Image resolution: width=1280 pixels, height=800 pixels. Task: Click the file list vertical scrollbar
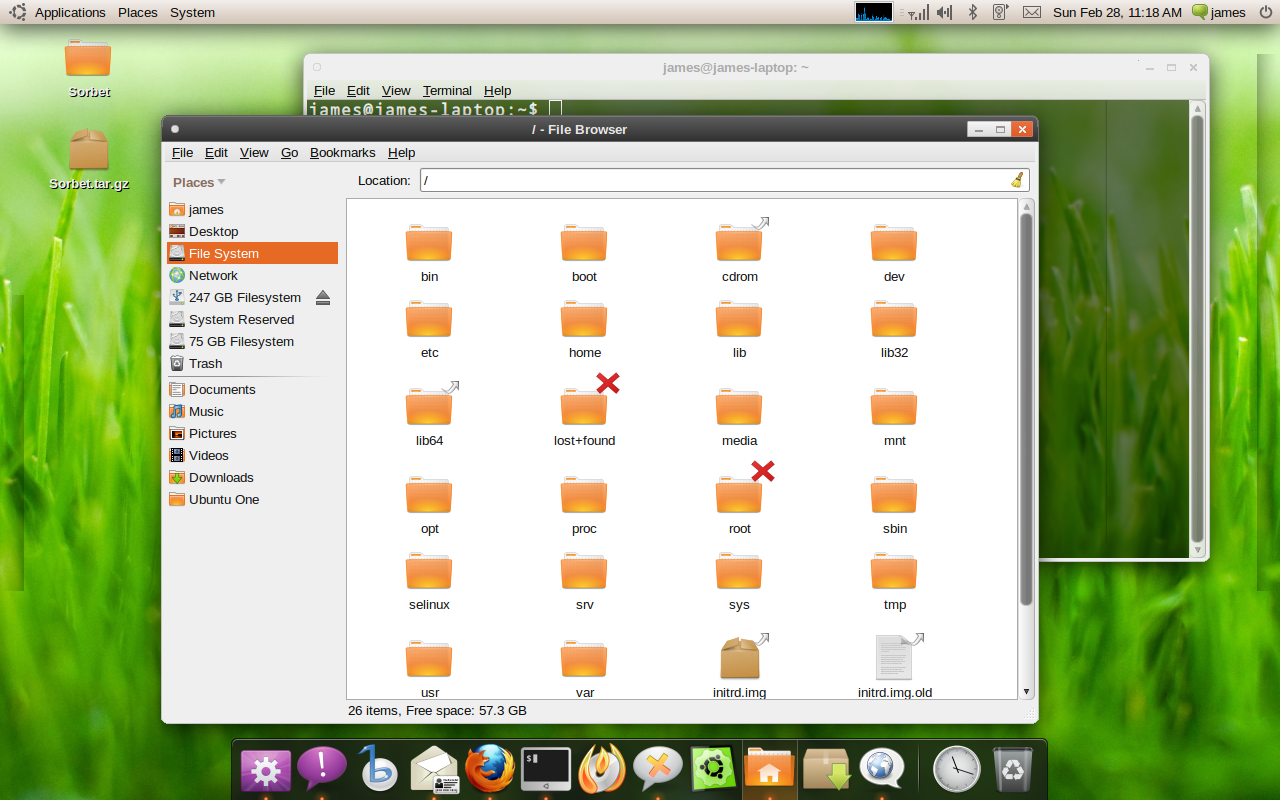1026,410
